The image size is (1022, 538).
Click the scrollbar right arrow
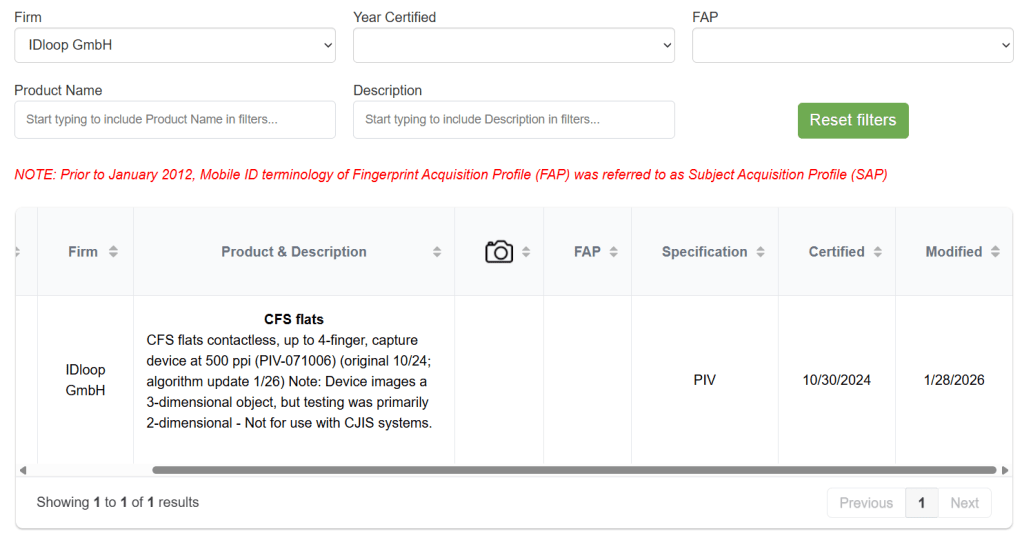pos(1005,470)
